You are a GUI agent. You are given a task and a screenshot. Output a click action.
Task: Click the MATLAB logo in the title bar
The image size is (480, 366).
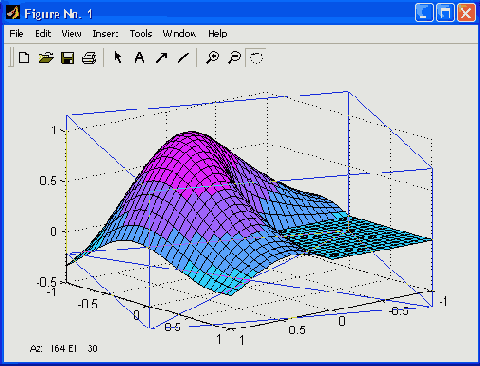coord(13,13)
